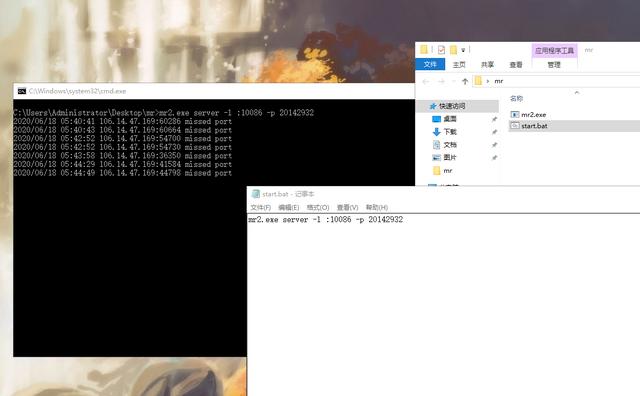The width and height of the screenshot is (640, 396).
Task: Click the Back arrow in Explorer navigation
Action: pos(426,82)
